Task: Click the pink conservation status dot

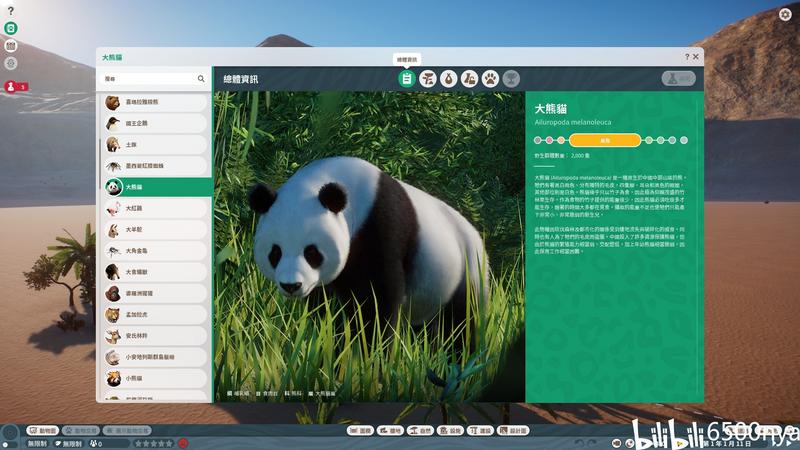Action: click(549, 140)
